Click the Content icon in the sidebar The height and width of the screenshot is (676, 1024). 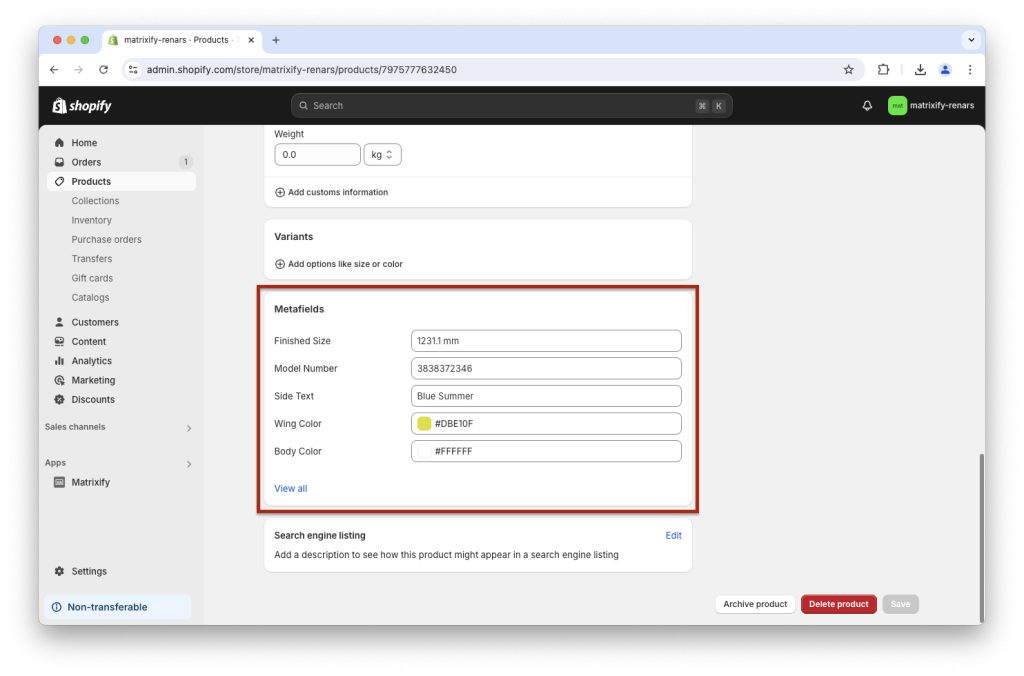(60, 341)
